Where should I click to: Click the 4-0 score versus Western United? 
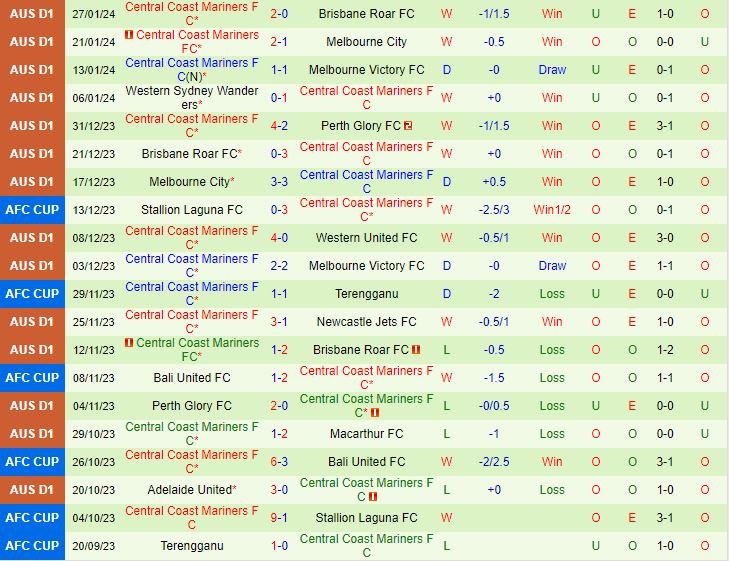tap(279, 238)
